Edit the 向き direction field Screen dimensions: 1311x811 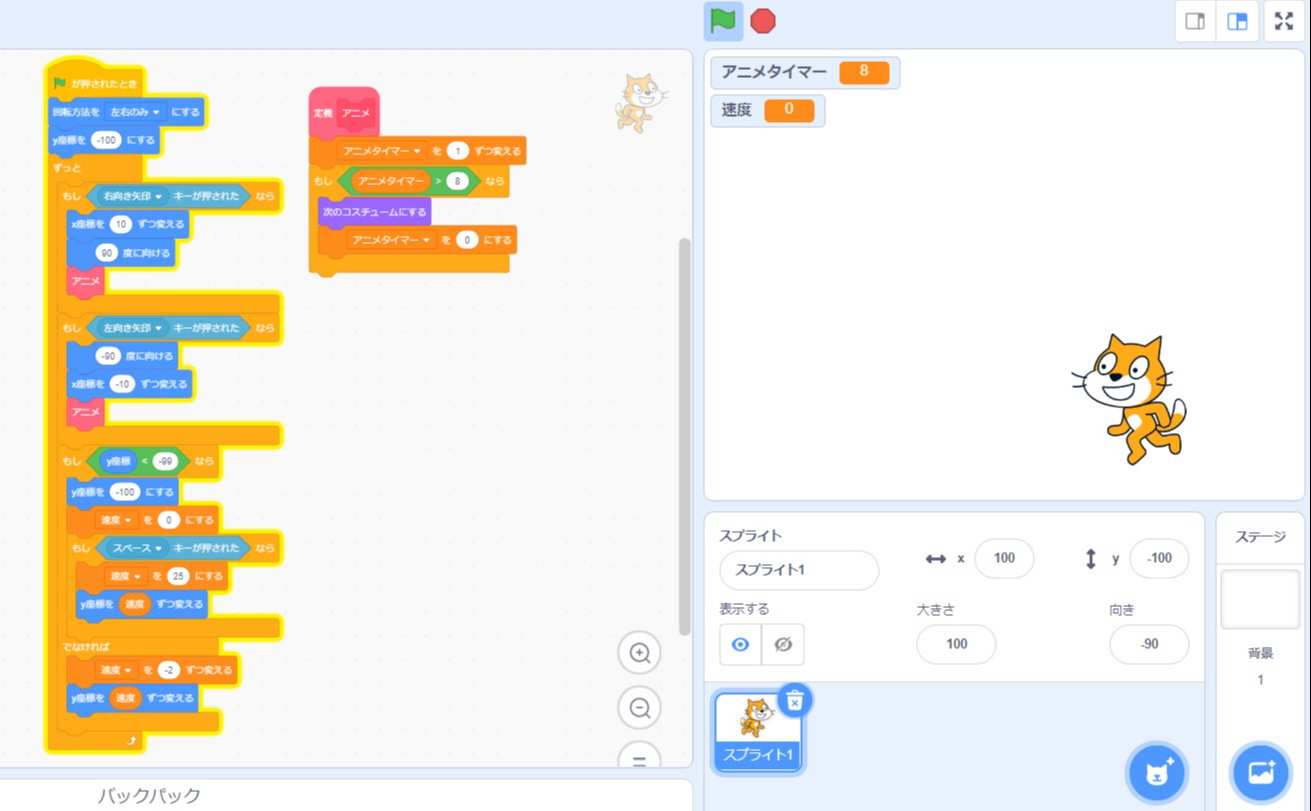click(x=1149, y=644)
